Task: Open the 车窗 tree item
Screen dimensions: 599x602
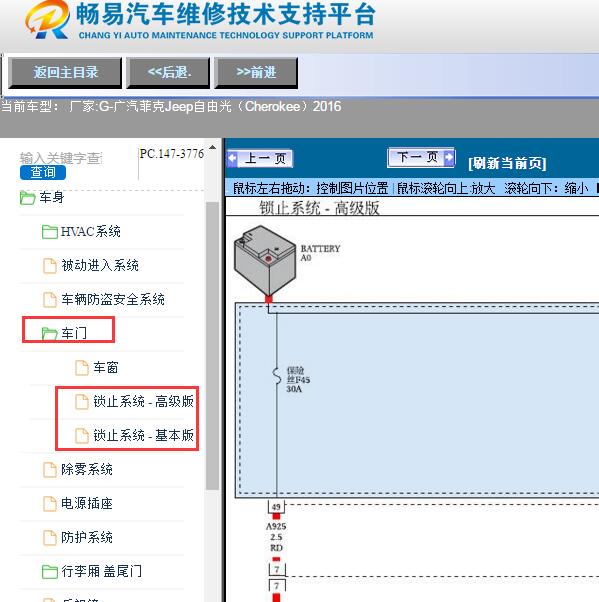Action: pos(106,367)
